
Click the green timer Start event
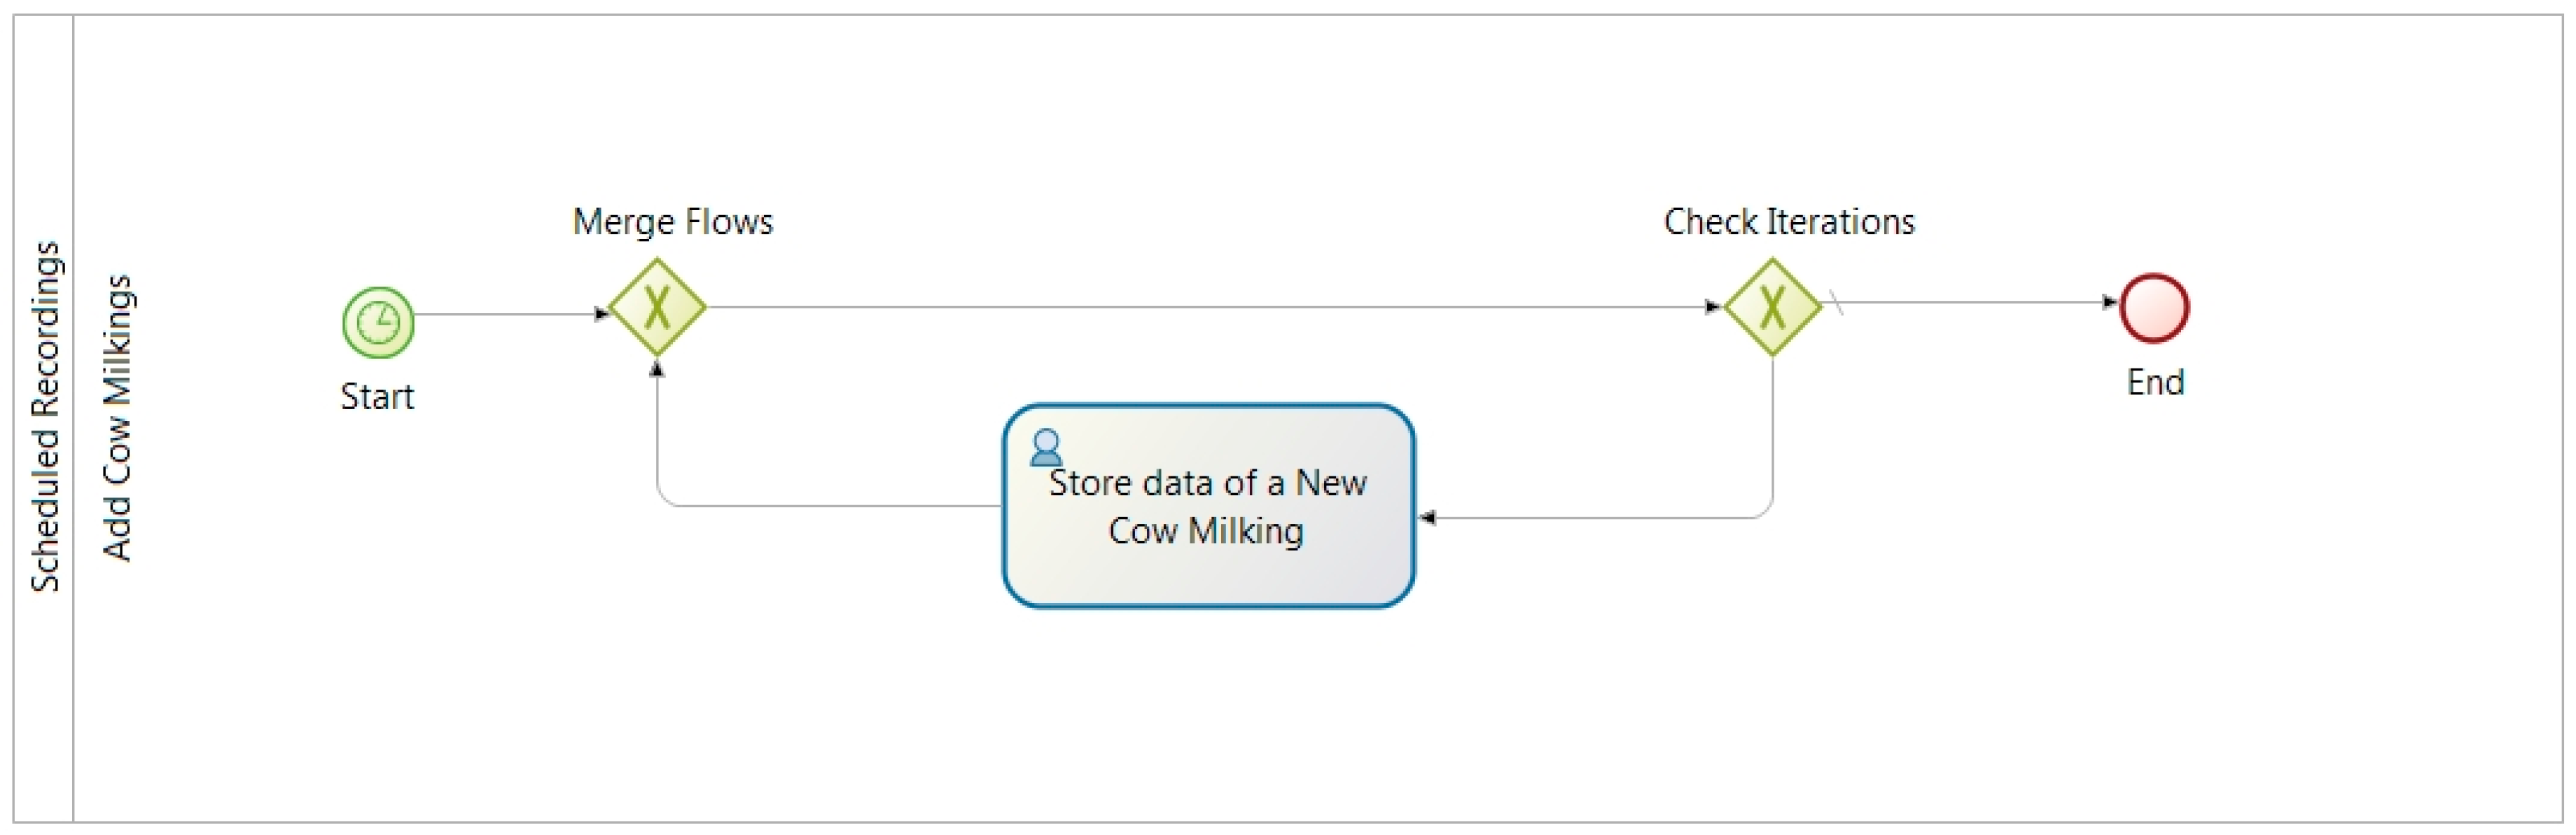[378, 322]
